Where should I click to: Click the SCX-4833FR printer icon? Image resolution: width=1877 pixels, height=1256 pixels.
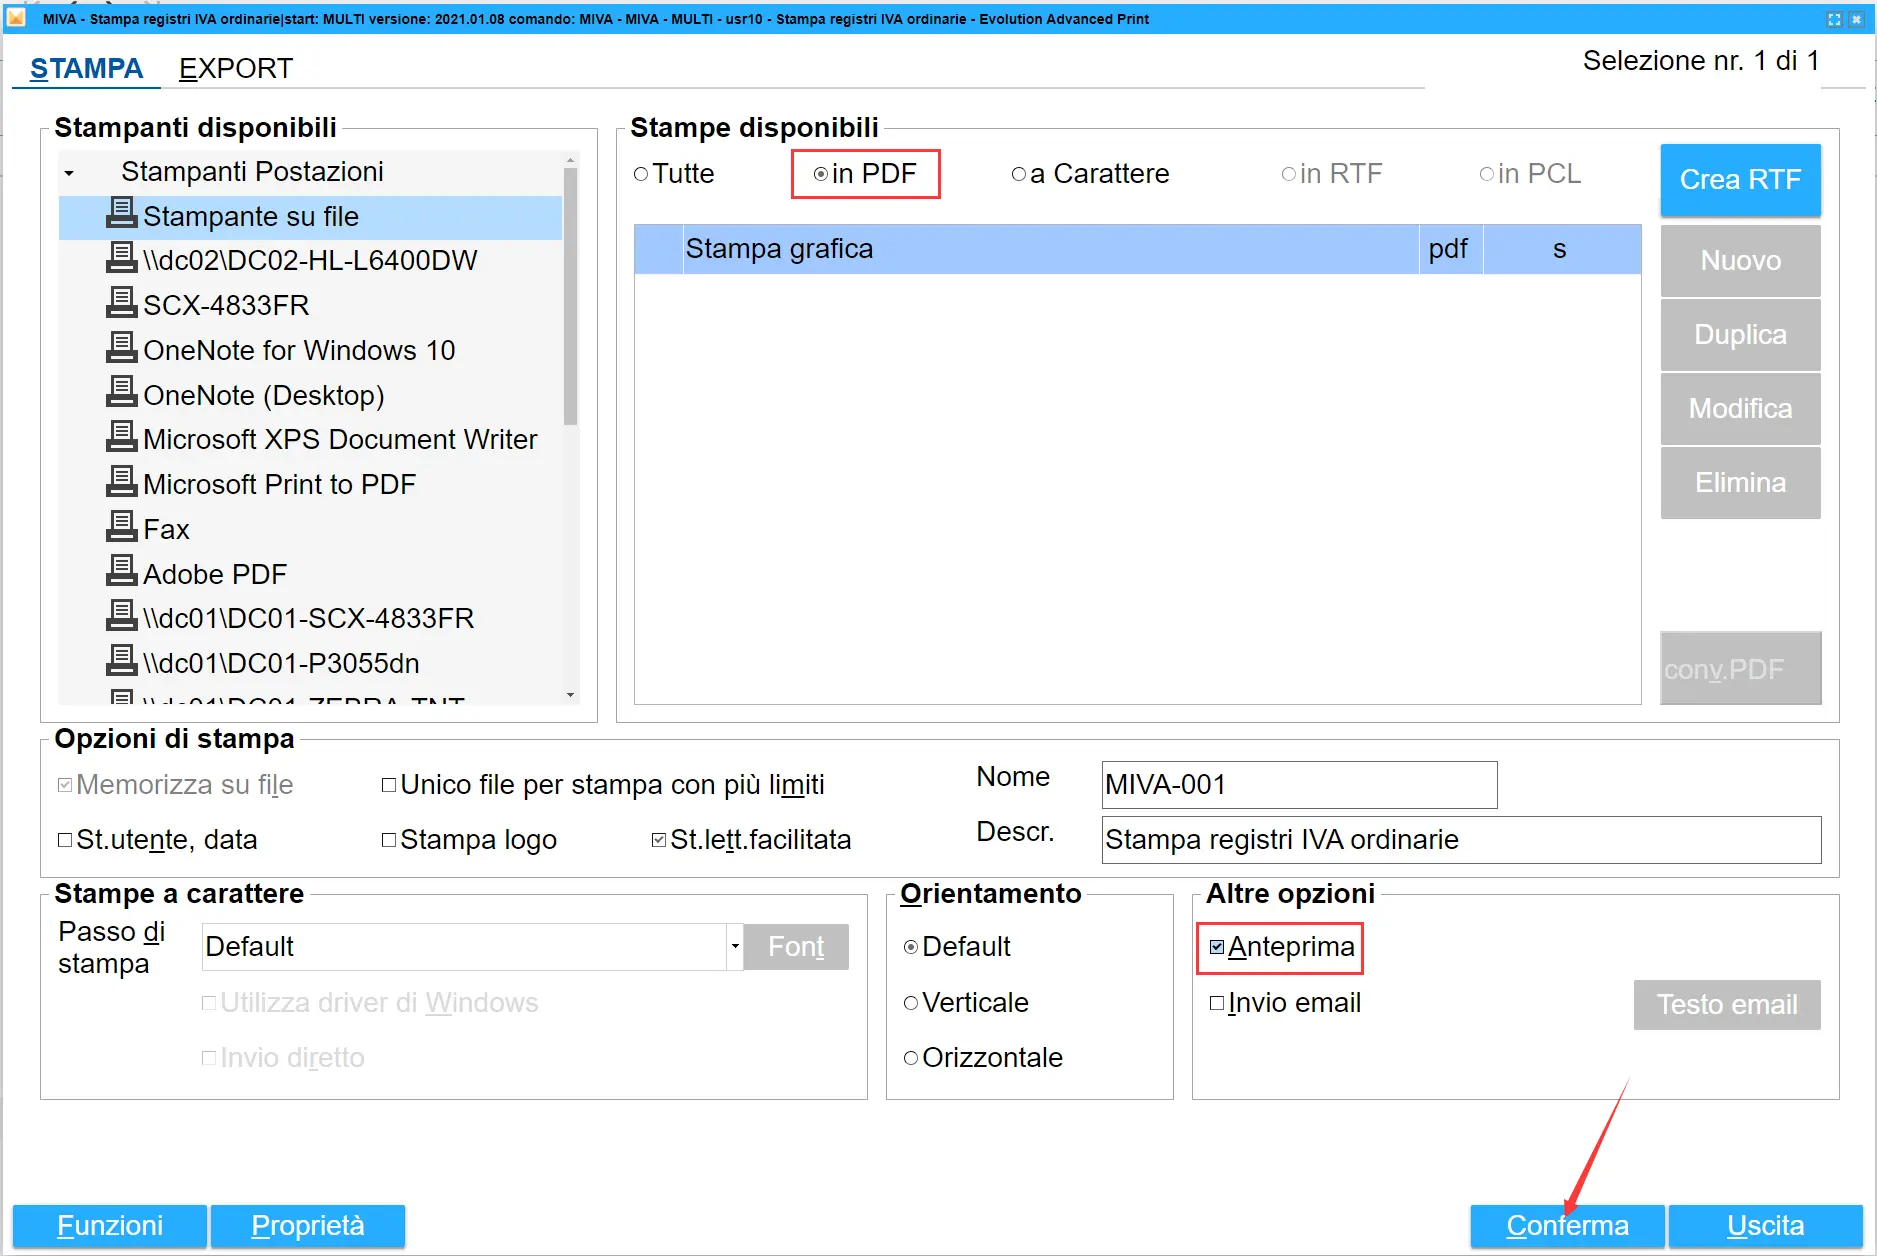121,303
